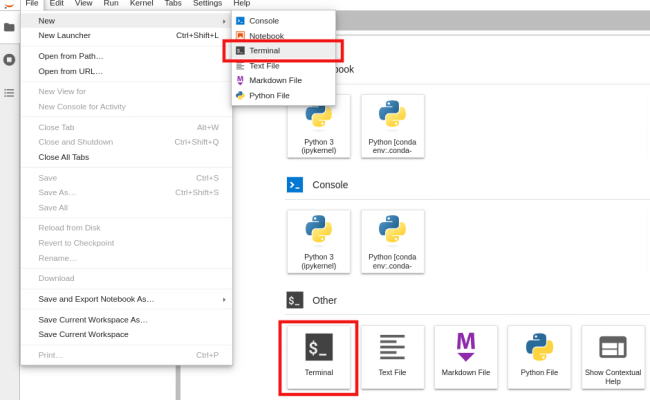Select Python File in the New submenu
Screen dimensions: 650x400
click(x=283, y=96)
